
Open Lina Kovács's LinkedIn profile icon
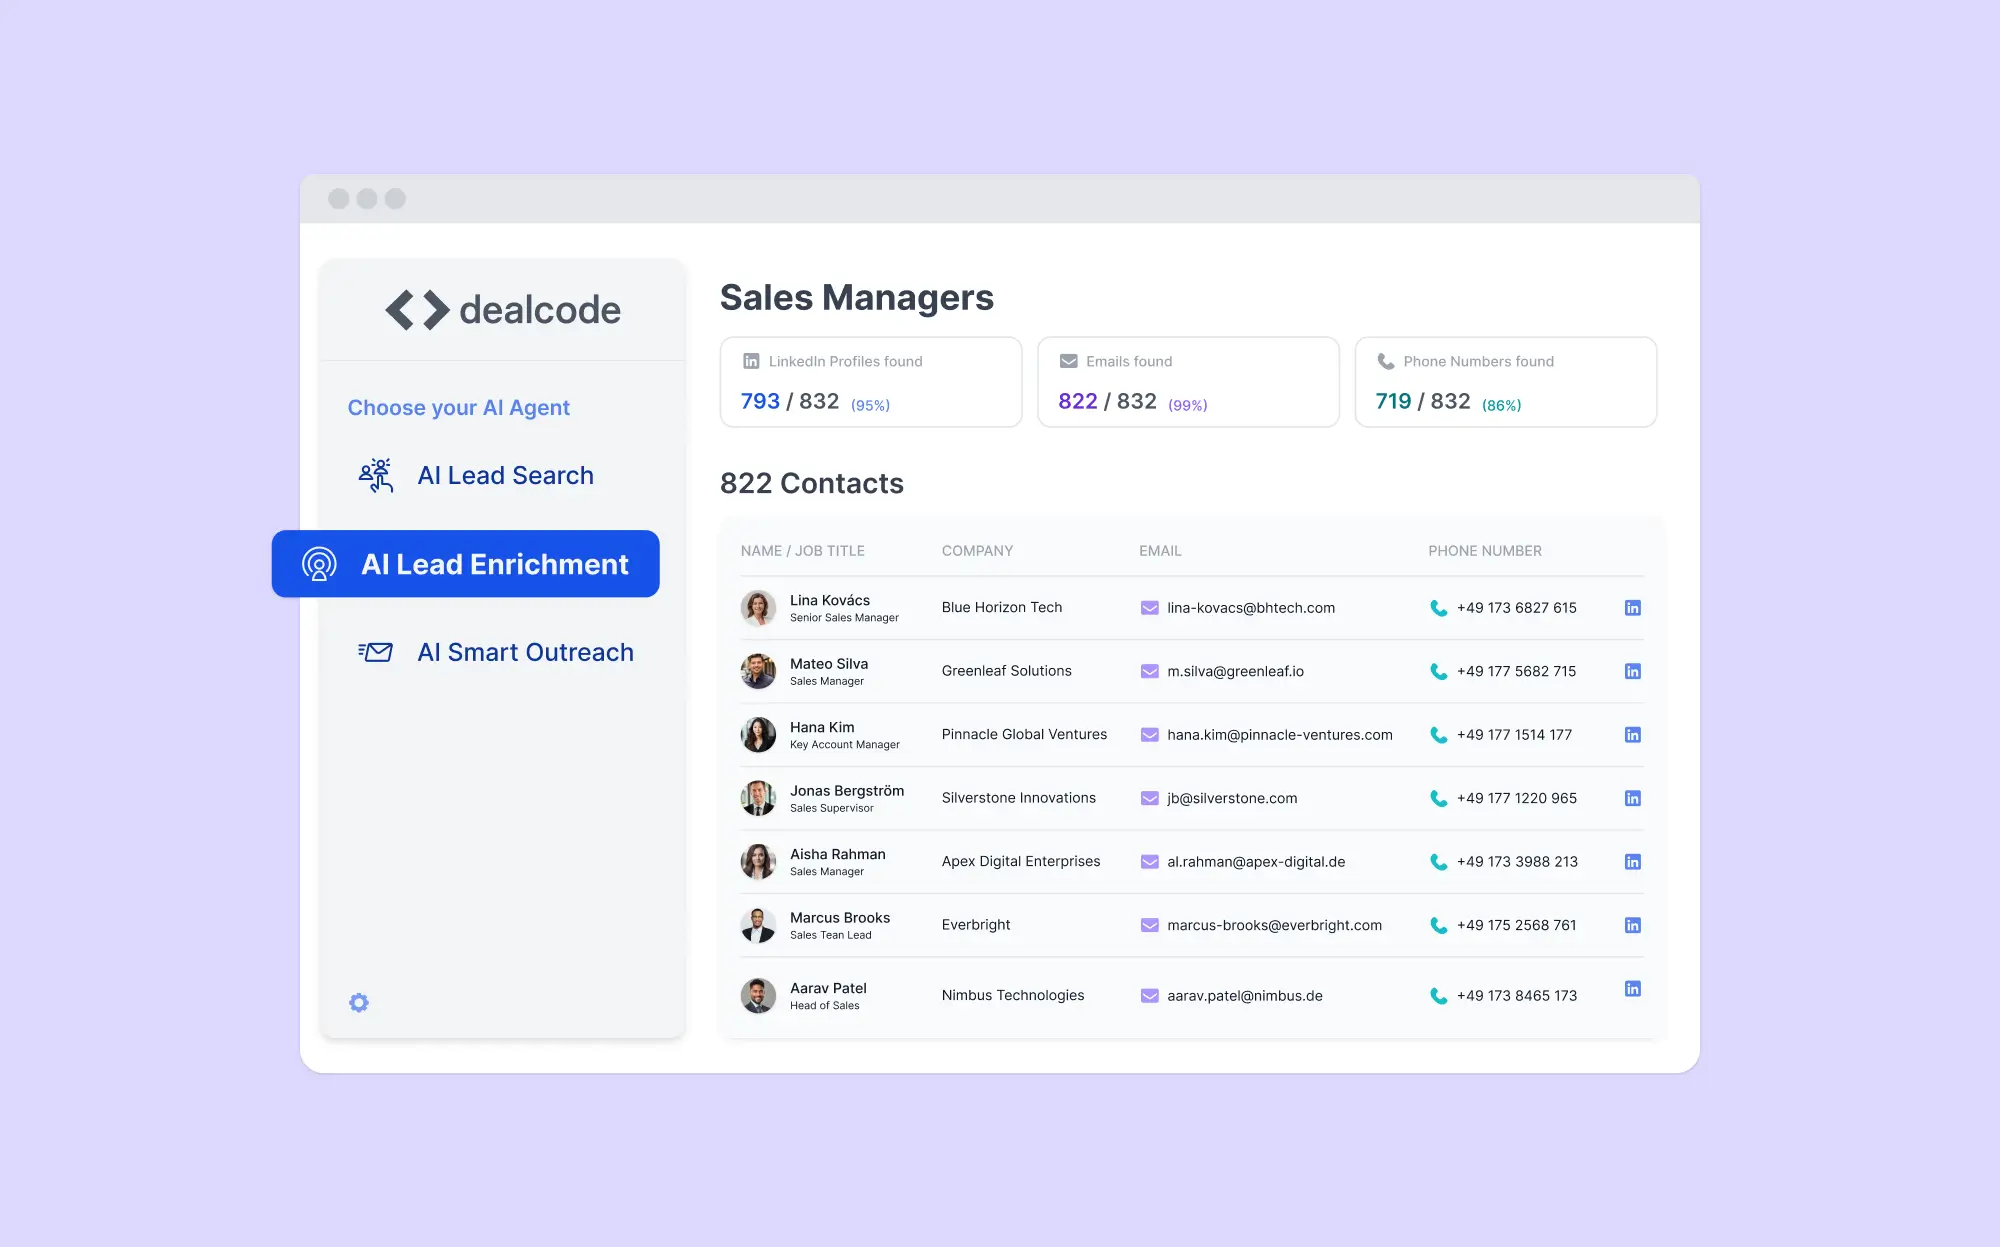click(x=1632, y=607)
